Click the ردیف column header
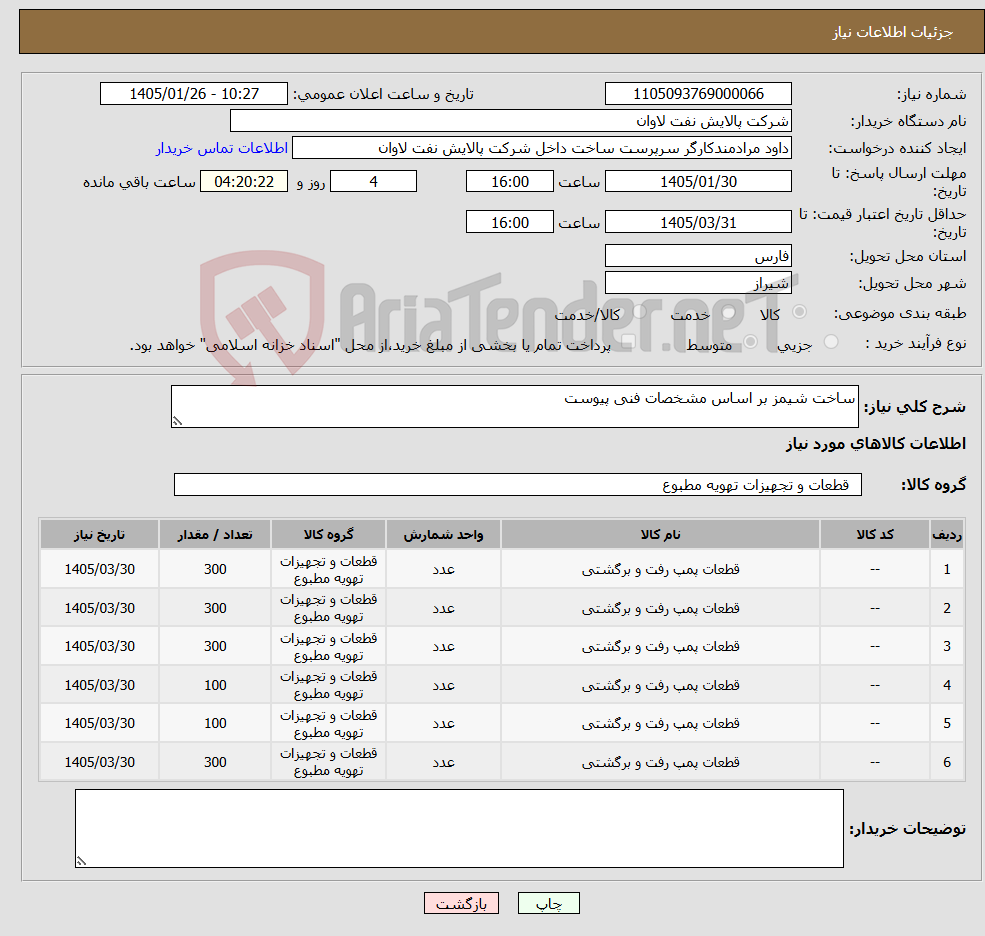Image resolution: width=985 pixels, height=936 pixels. click(x=947, y=535)
